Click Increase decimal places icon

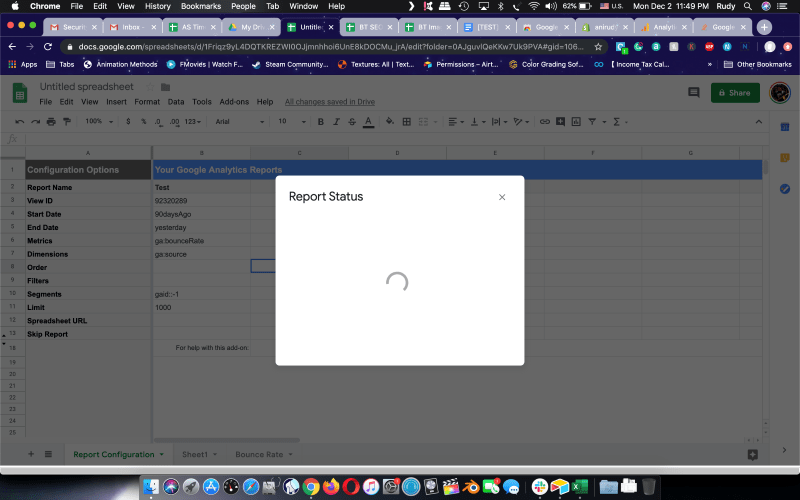pyautogui.click(x=174, y=121)
